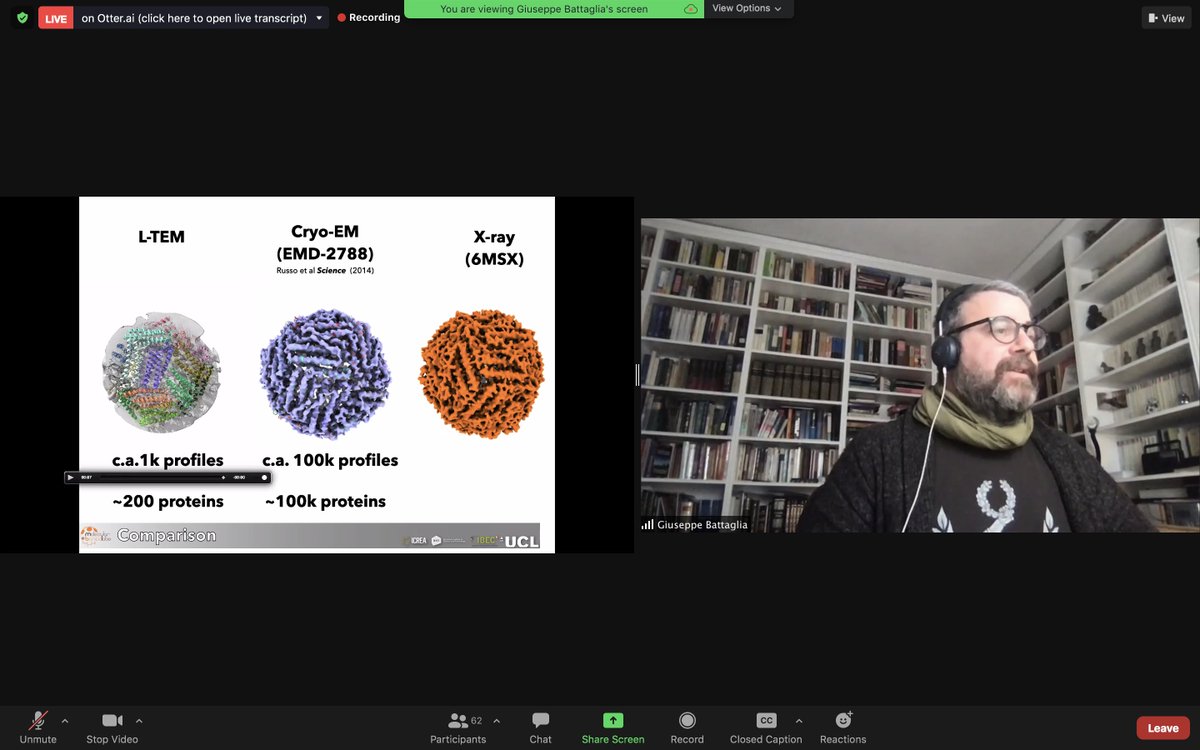The image size is (1200, 750).
Task: Click the round knob on slide video player
Action: click(x=264, y=477)
